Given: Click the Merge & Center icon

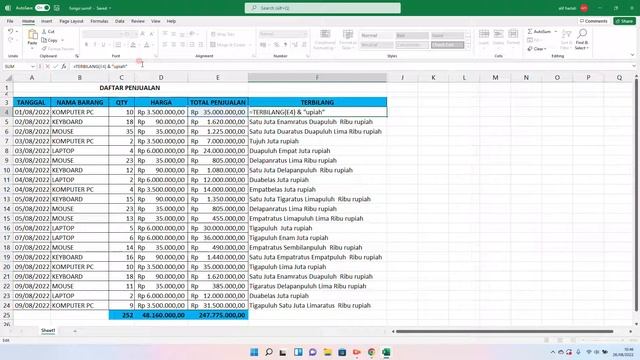Looking at the screenshot, I should [x=213, y=44].
